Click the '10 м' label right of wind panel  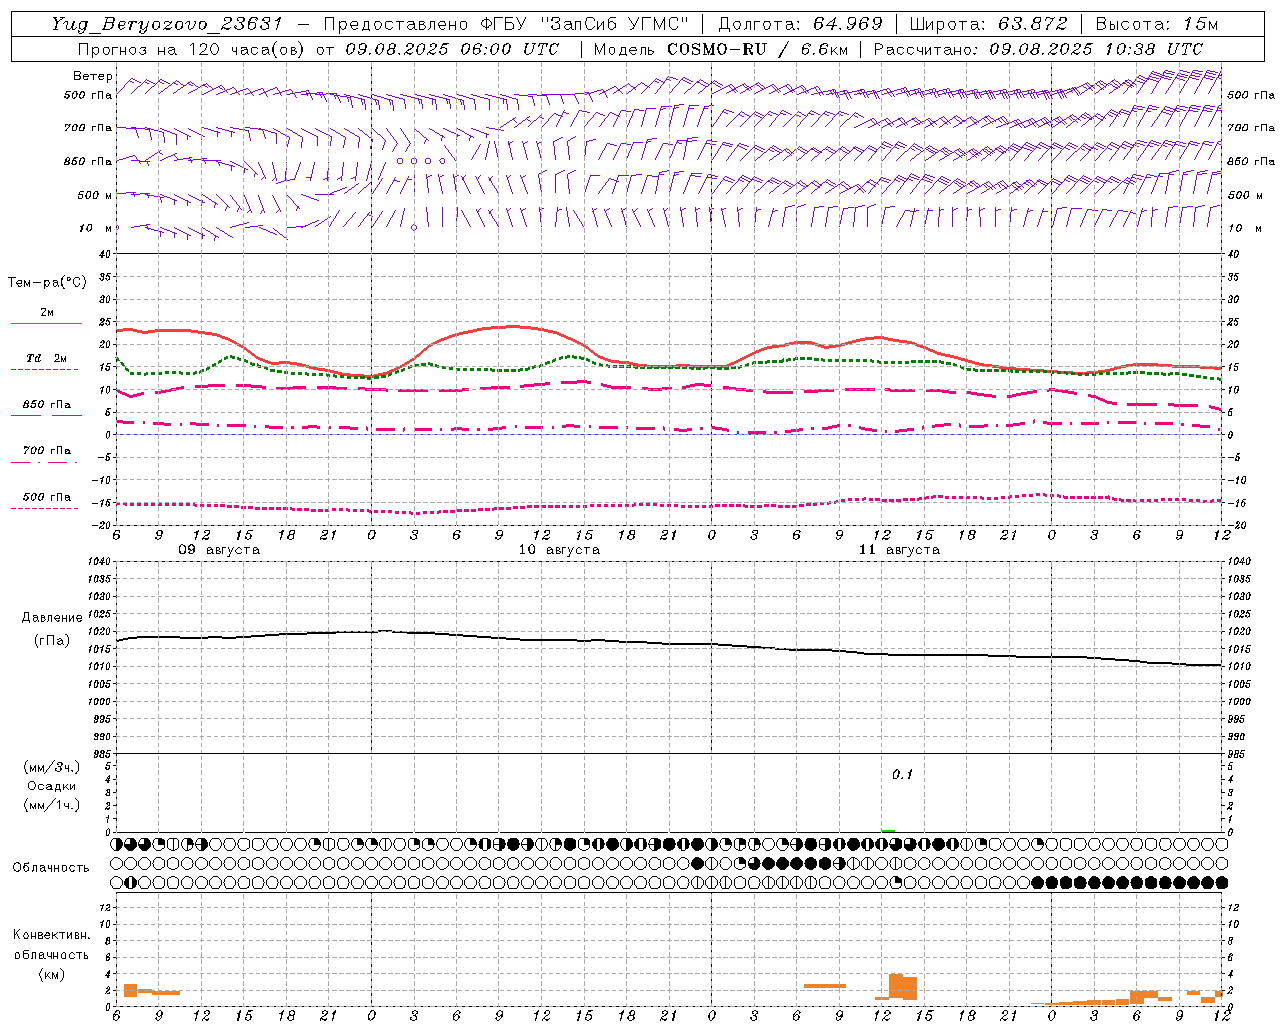coord(1245,228)
